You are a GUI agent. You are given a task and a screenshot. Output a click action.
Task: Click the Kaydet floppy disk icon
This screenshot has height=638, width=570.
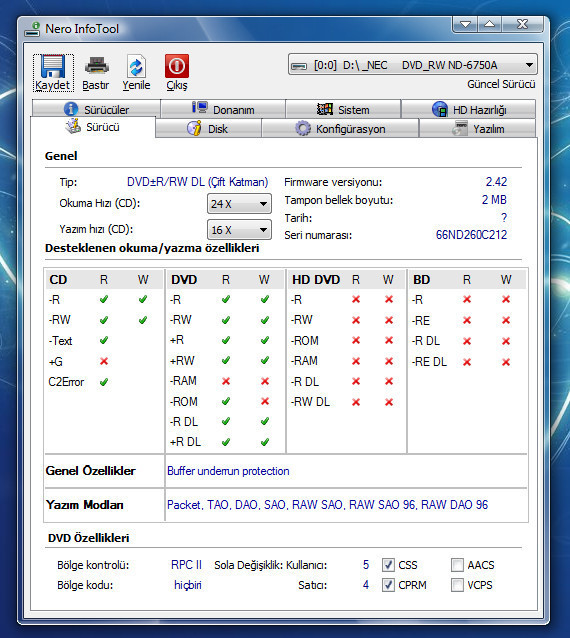click(x=53, y=66)
